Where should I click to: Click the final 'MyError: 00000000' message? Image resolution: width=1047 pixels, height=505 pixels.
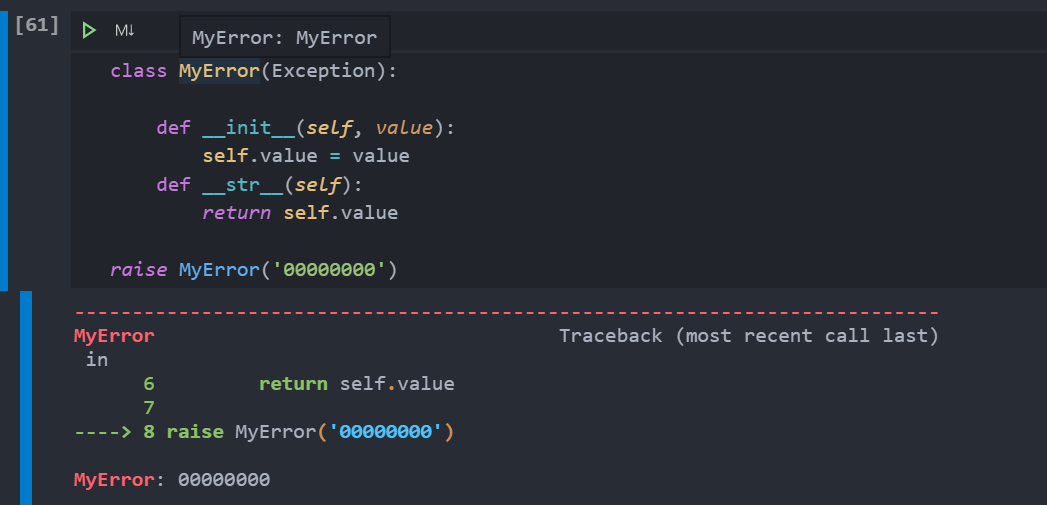(172, 480)
